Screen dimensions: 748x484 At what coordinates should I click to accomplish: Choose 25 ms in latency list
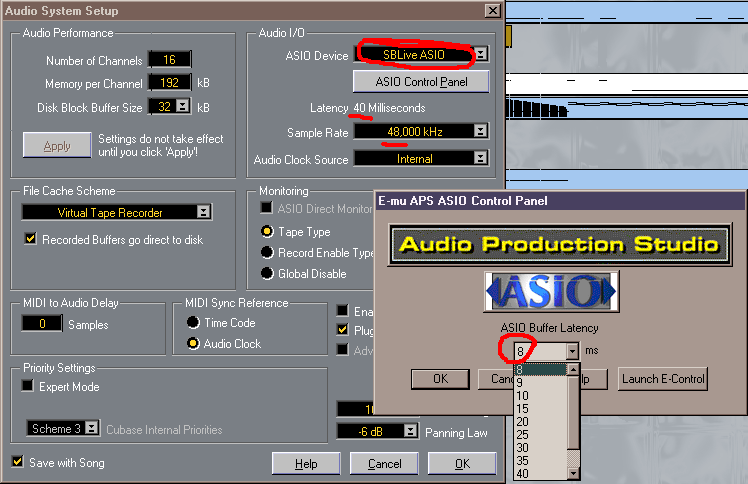[x=540, y=434]
